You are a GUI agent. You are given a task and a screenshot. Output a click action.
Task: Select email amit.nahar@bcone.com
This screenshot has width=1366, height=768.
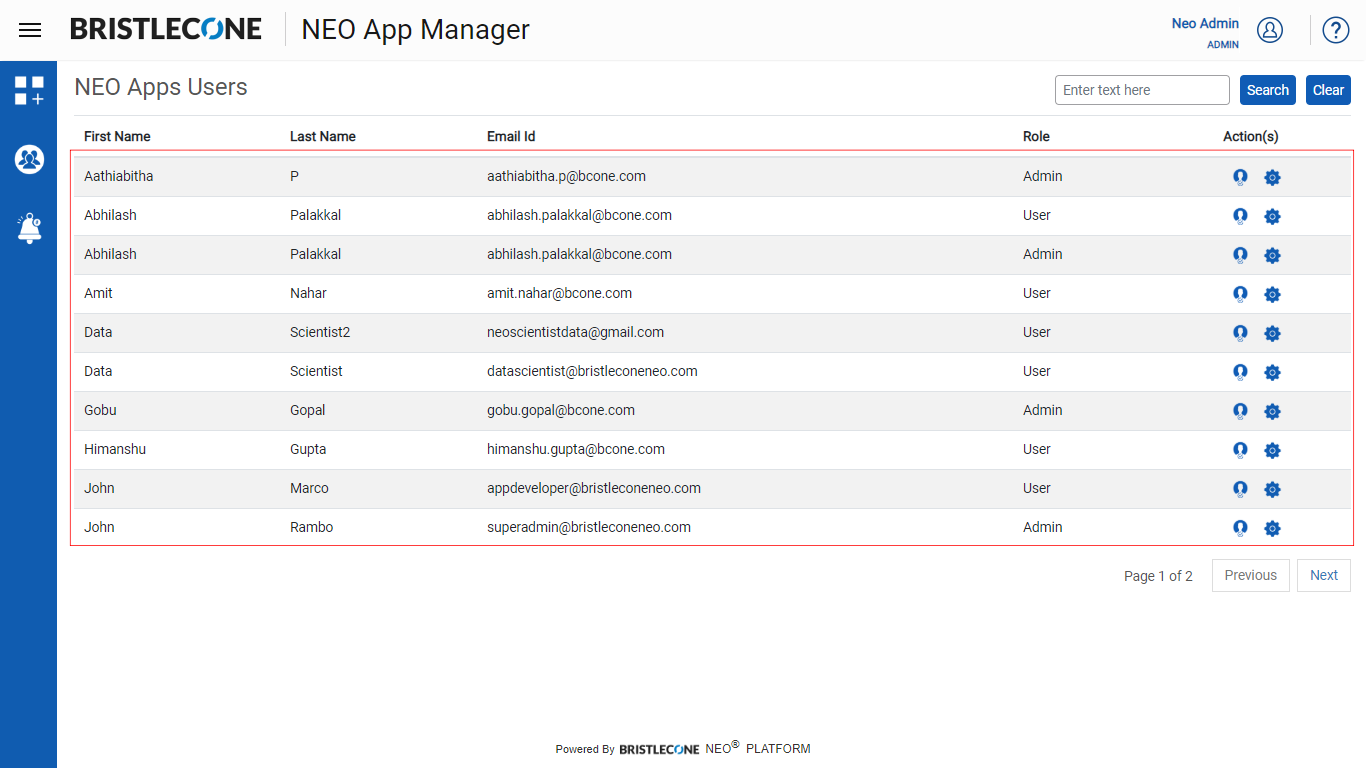point(559,293)
